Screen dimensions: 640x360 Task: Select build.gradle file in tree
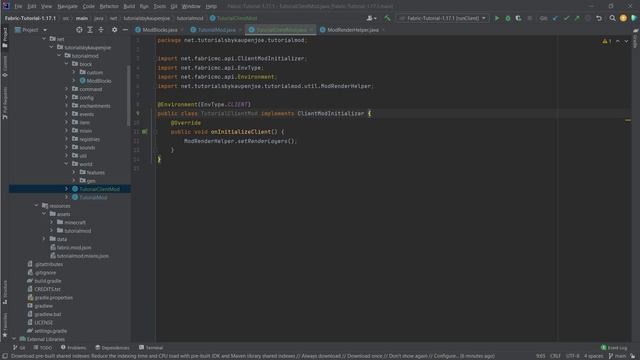[48, 281]
